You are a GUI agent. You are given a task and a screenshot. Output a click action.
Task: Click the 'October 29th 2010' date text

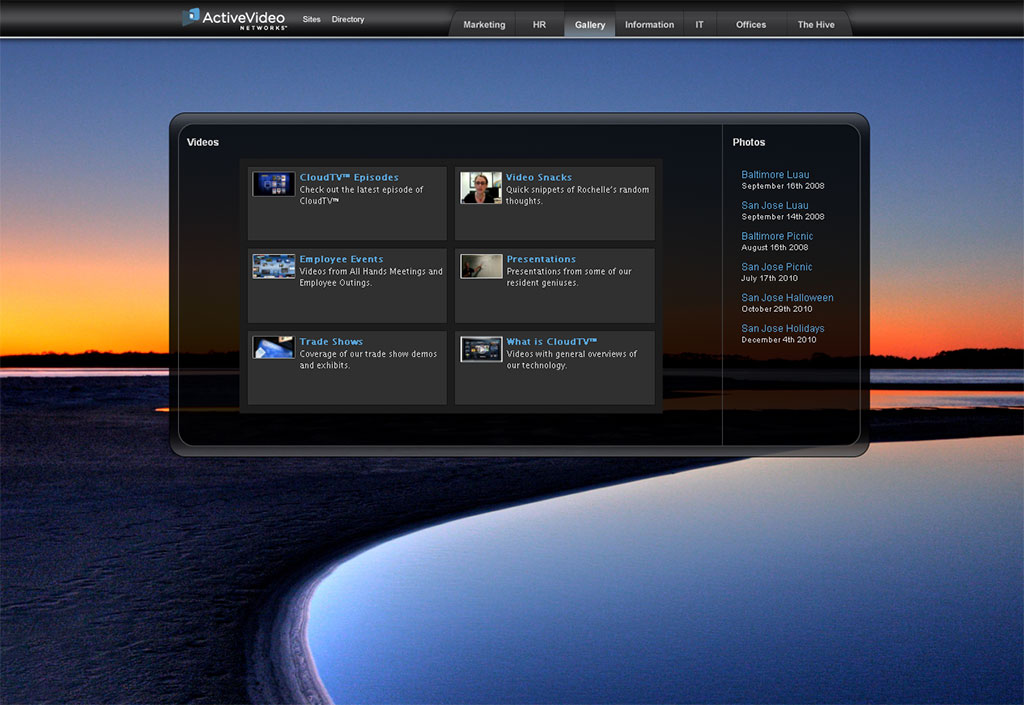tap(776, 309)
